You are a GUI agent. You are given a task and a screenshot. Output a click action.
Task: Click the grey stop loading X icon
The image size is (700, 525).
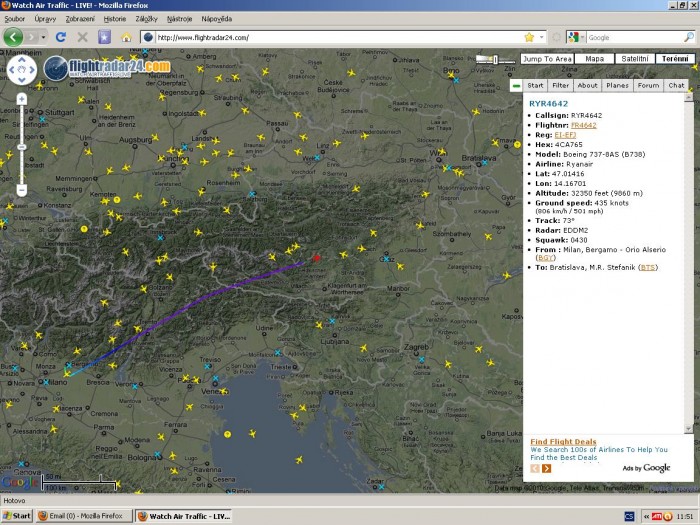click(x=83, y=37)
